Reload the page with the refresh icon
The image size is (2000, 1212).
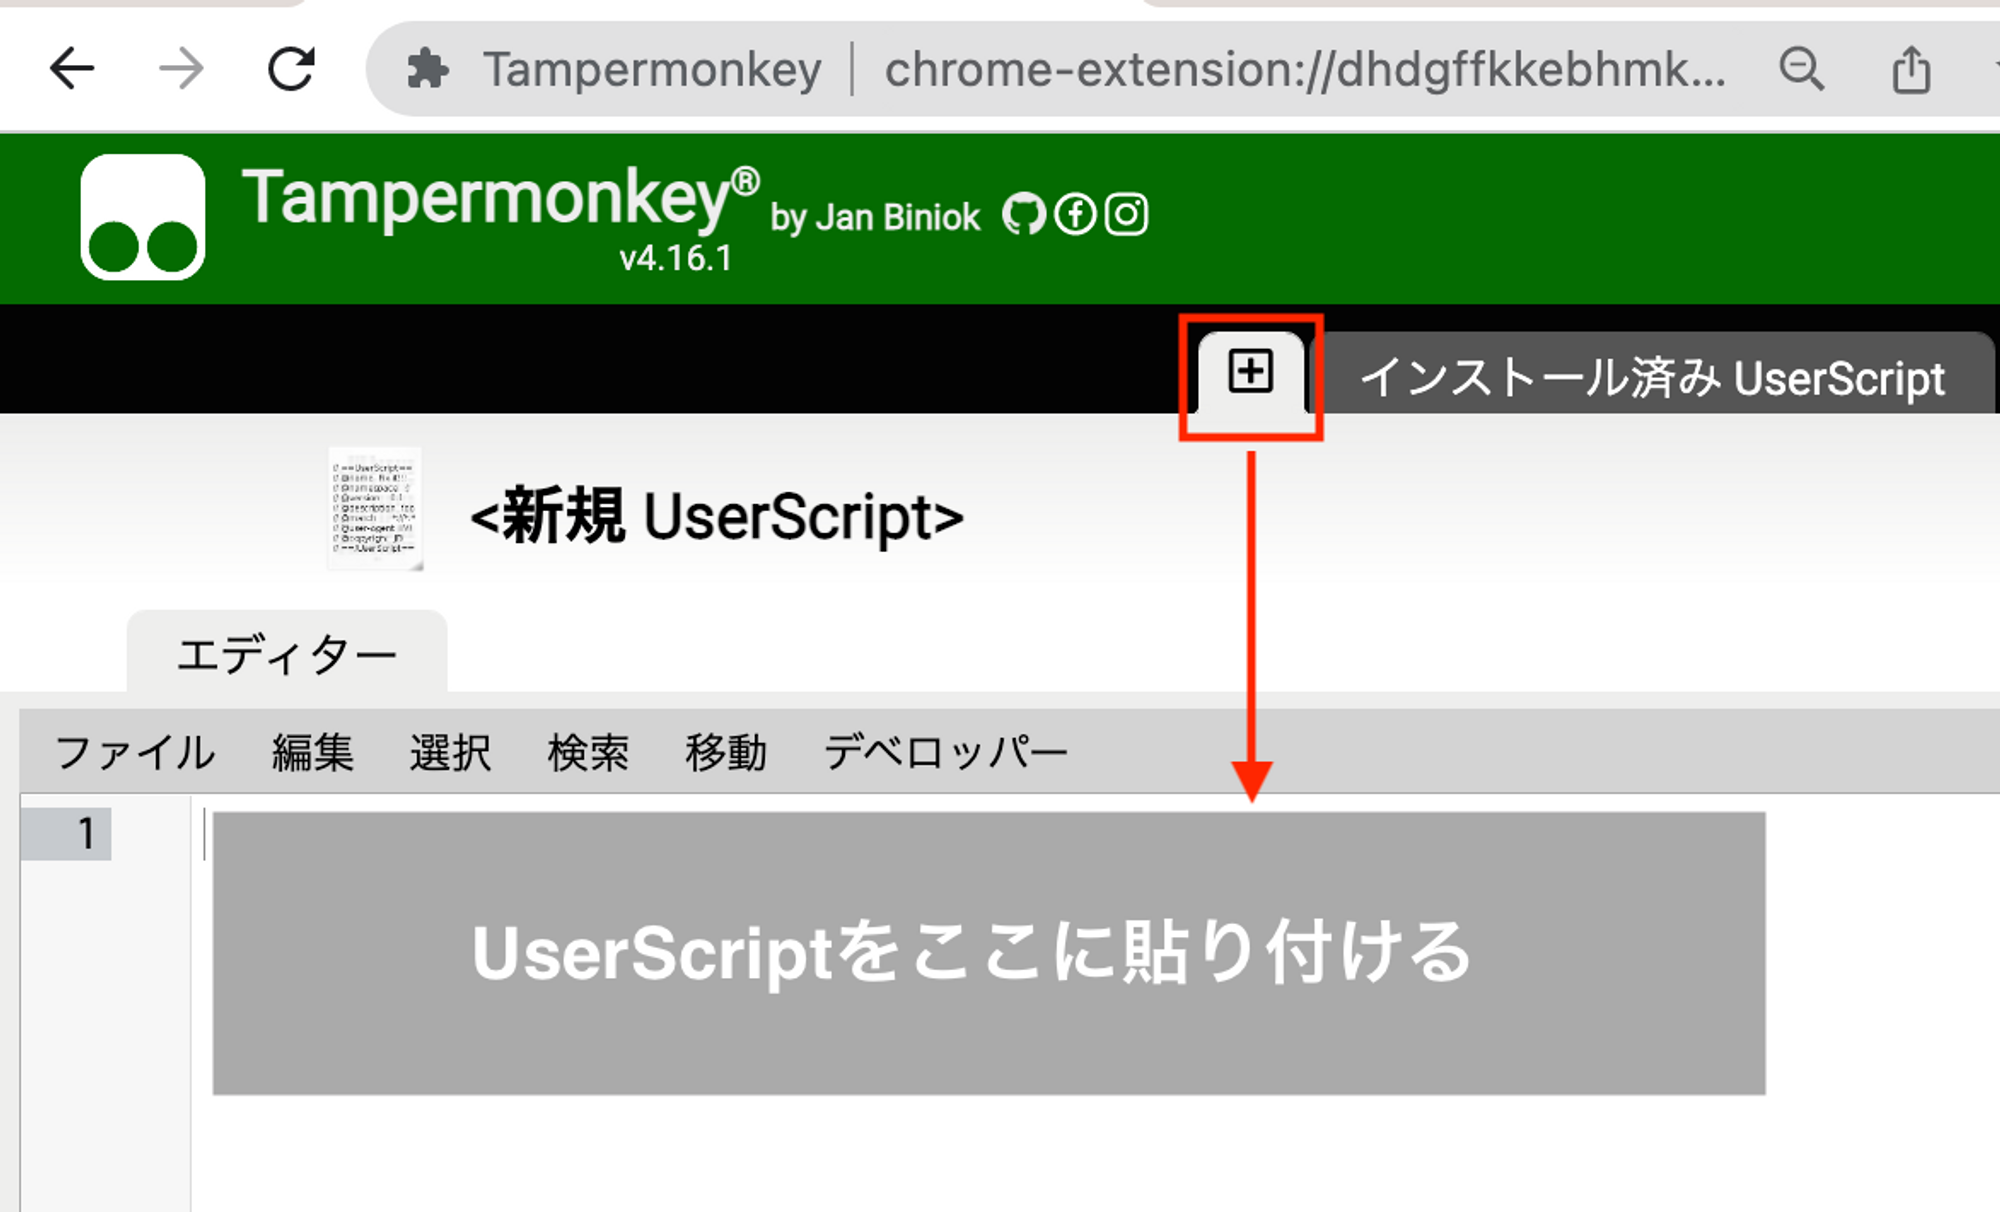[x=291, y=69]
